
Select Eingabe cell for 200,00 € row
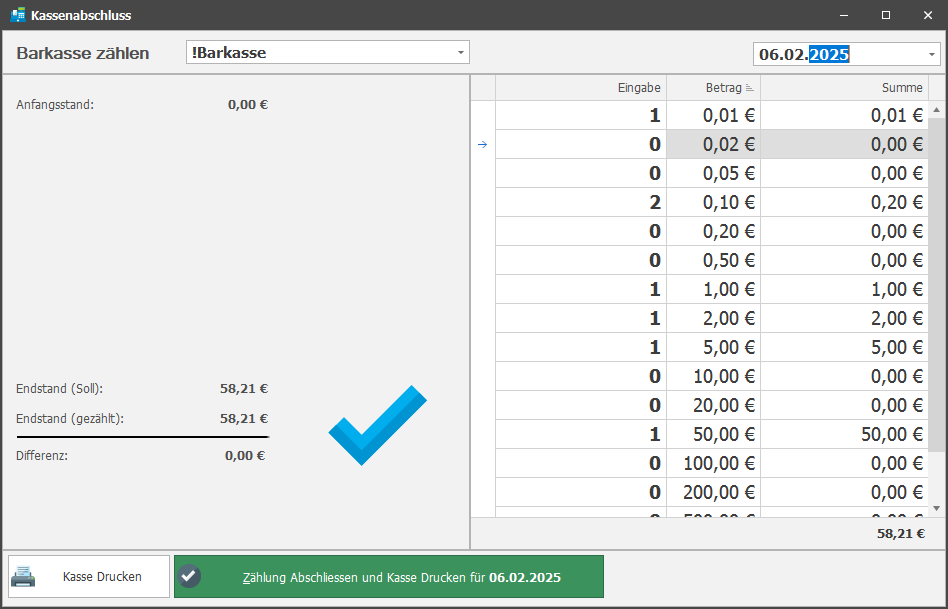coord(581,493)
